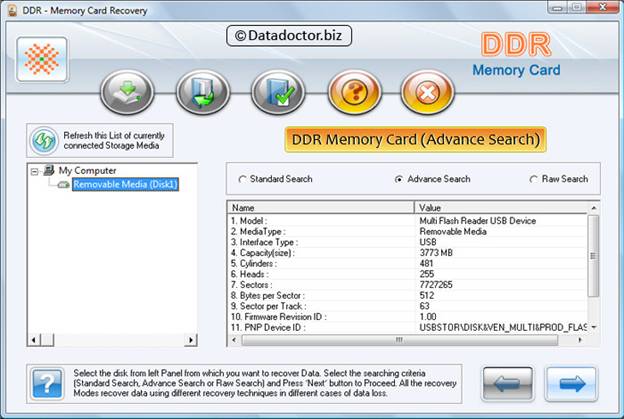Click the '6. Heads :' row name
Image resolution: width=624 pixels, height=419 pixels.
pos(250,274)
